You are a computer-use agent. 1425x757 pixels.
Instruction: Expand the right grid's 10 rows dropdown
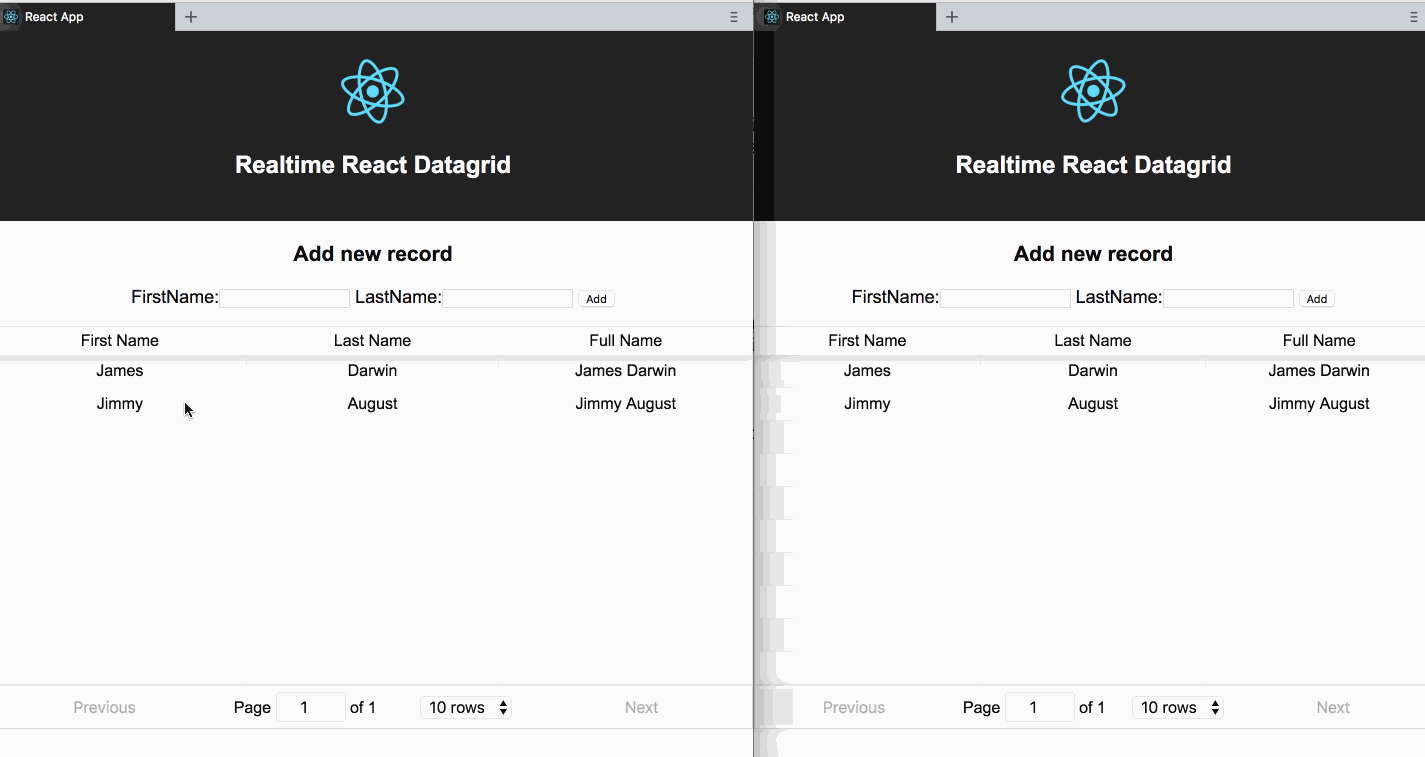[x=1178, y=707]
